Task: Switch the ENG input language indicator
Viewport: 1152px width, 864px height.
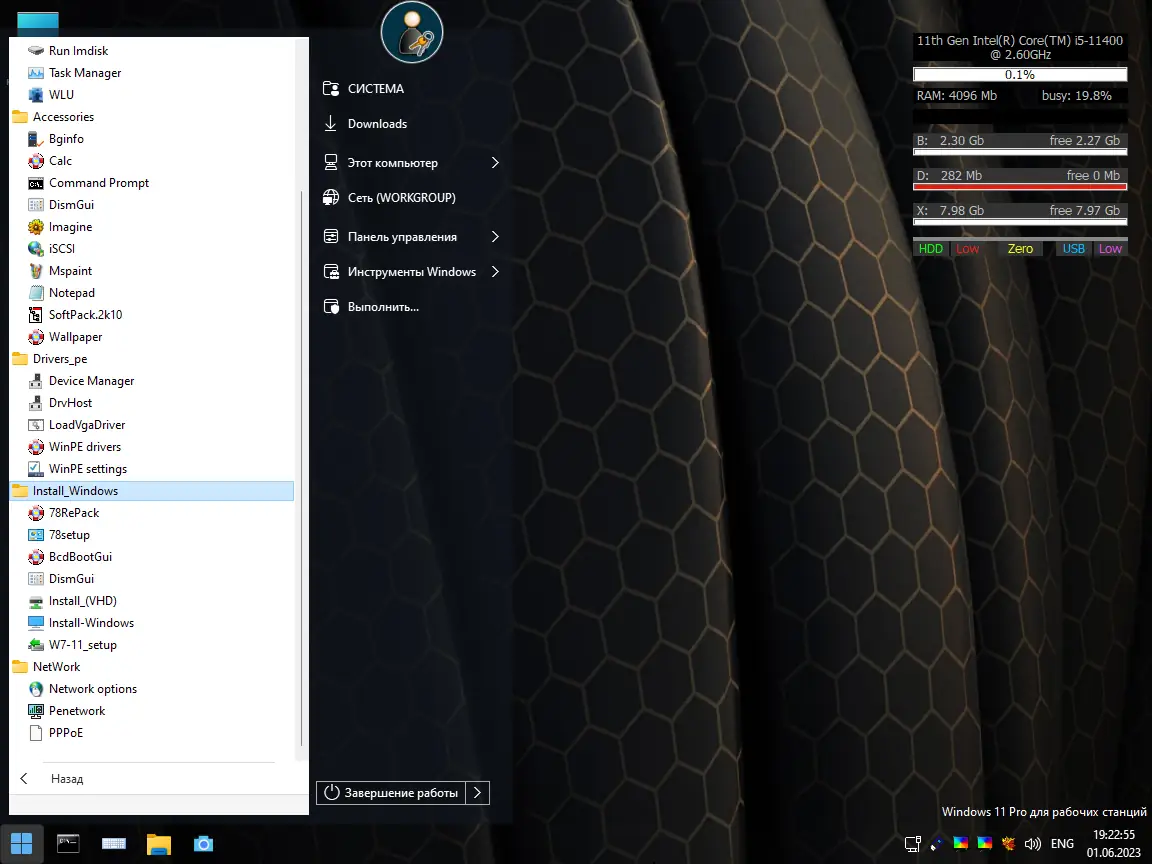Action: 1062,844
